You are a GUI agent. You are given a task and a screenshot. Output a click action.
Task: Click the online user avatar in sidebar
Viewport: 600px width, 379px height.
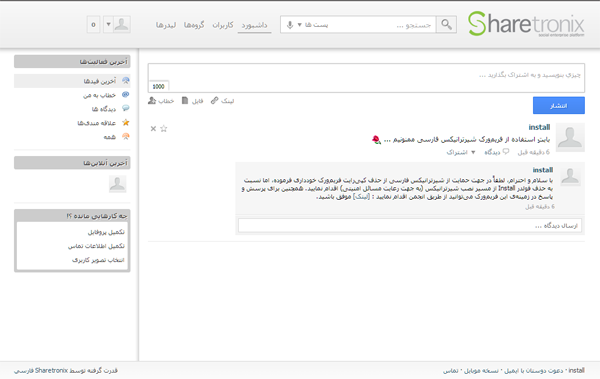pos(117,184)
